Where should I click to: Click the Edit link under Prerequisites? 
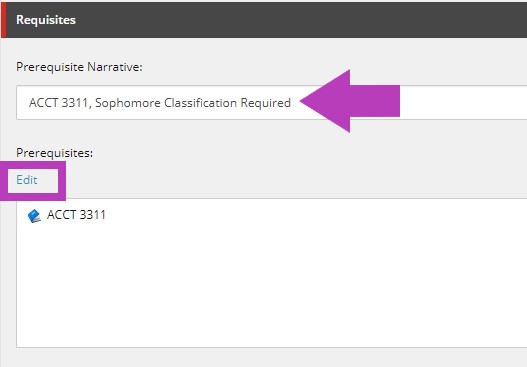click(x=27, y=180)
